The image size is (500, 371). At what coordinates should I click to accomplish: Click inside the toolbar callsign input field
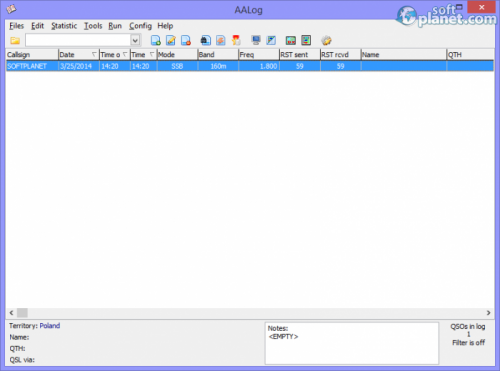tap(78, 40)
